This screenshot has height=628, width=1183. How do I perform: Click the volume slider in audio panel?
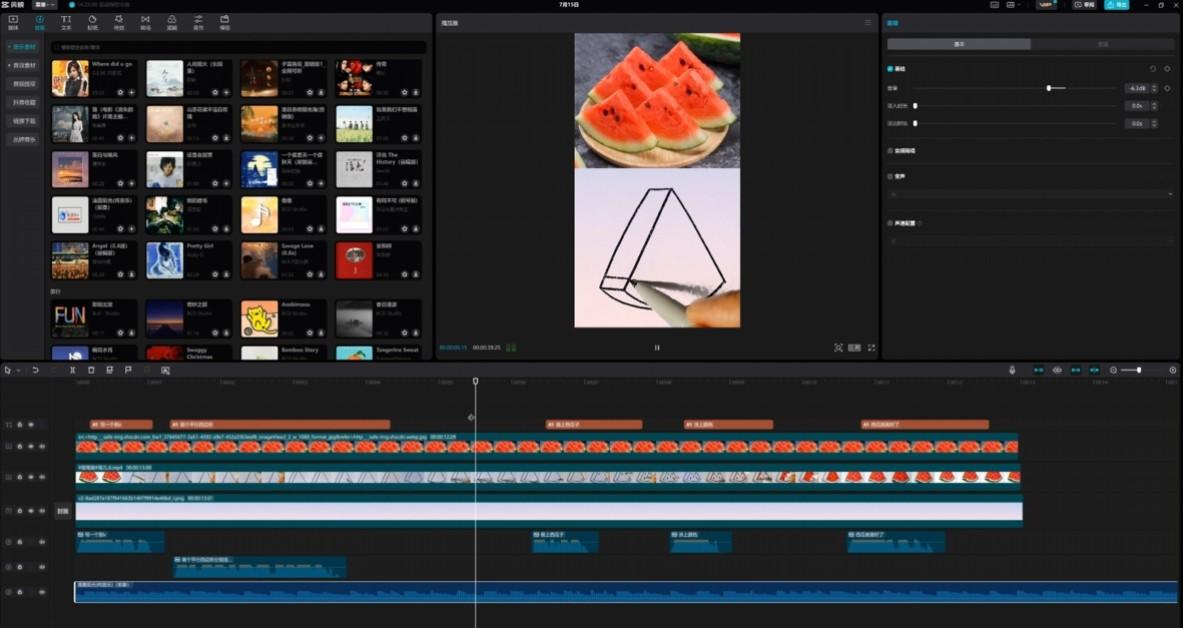point(1048,88)
